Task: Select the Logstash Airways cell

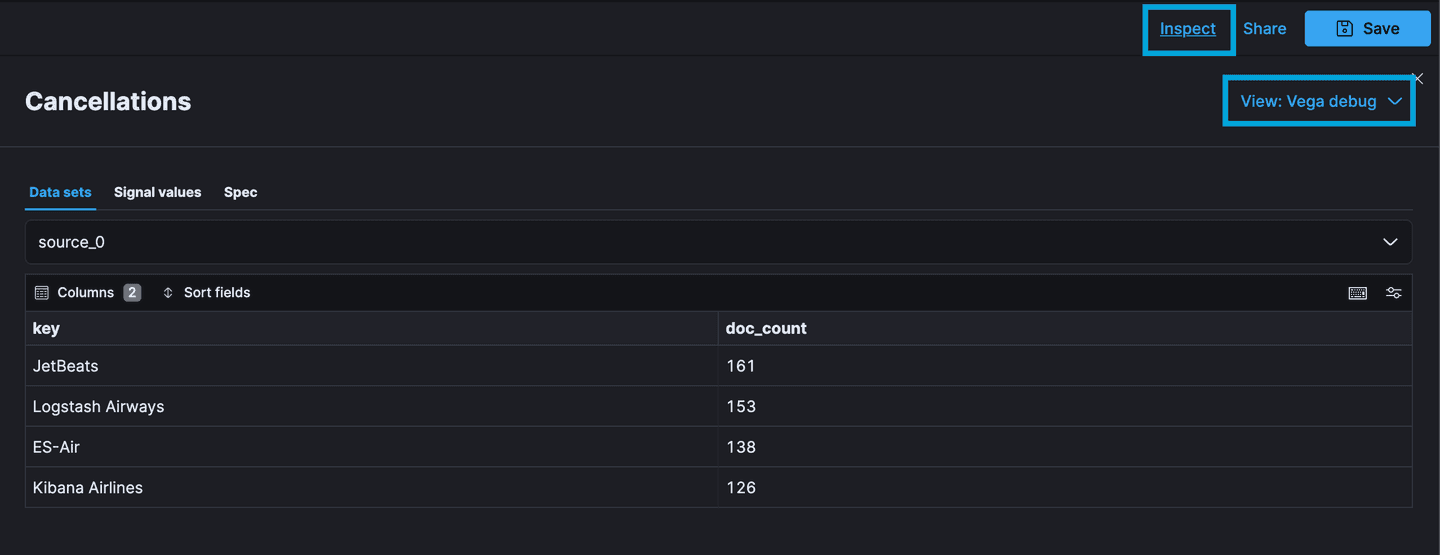Action: (x=98, y=407)
